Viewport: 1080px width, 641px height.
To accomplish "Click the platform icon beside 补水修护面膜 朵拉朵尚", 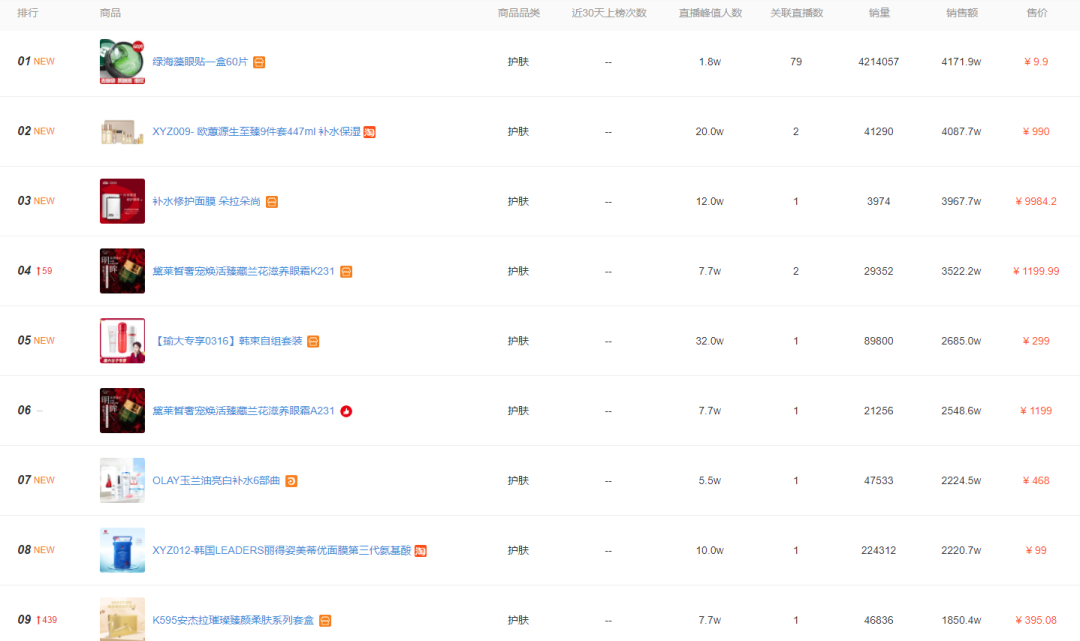I will click(x=272, y=202).
